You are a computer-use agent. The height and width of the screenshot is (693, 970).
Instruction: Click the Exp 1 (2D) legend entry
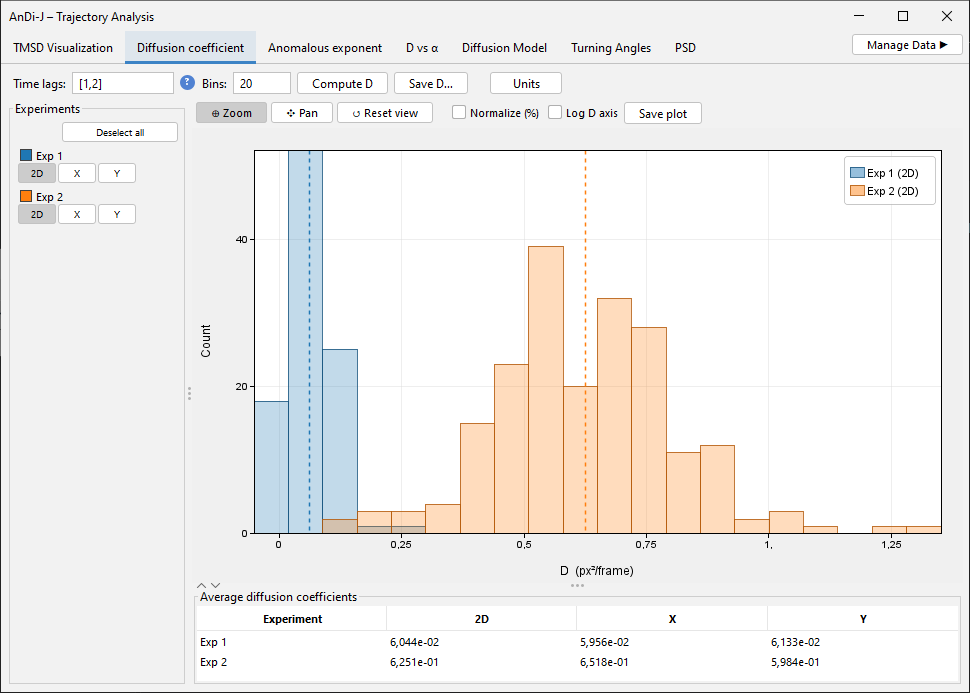coord(885,173)
